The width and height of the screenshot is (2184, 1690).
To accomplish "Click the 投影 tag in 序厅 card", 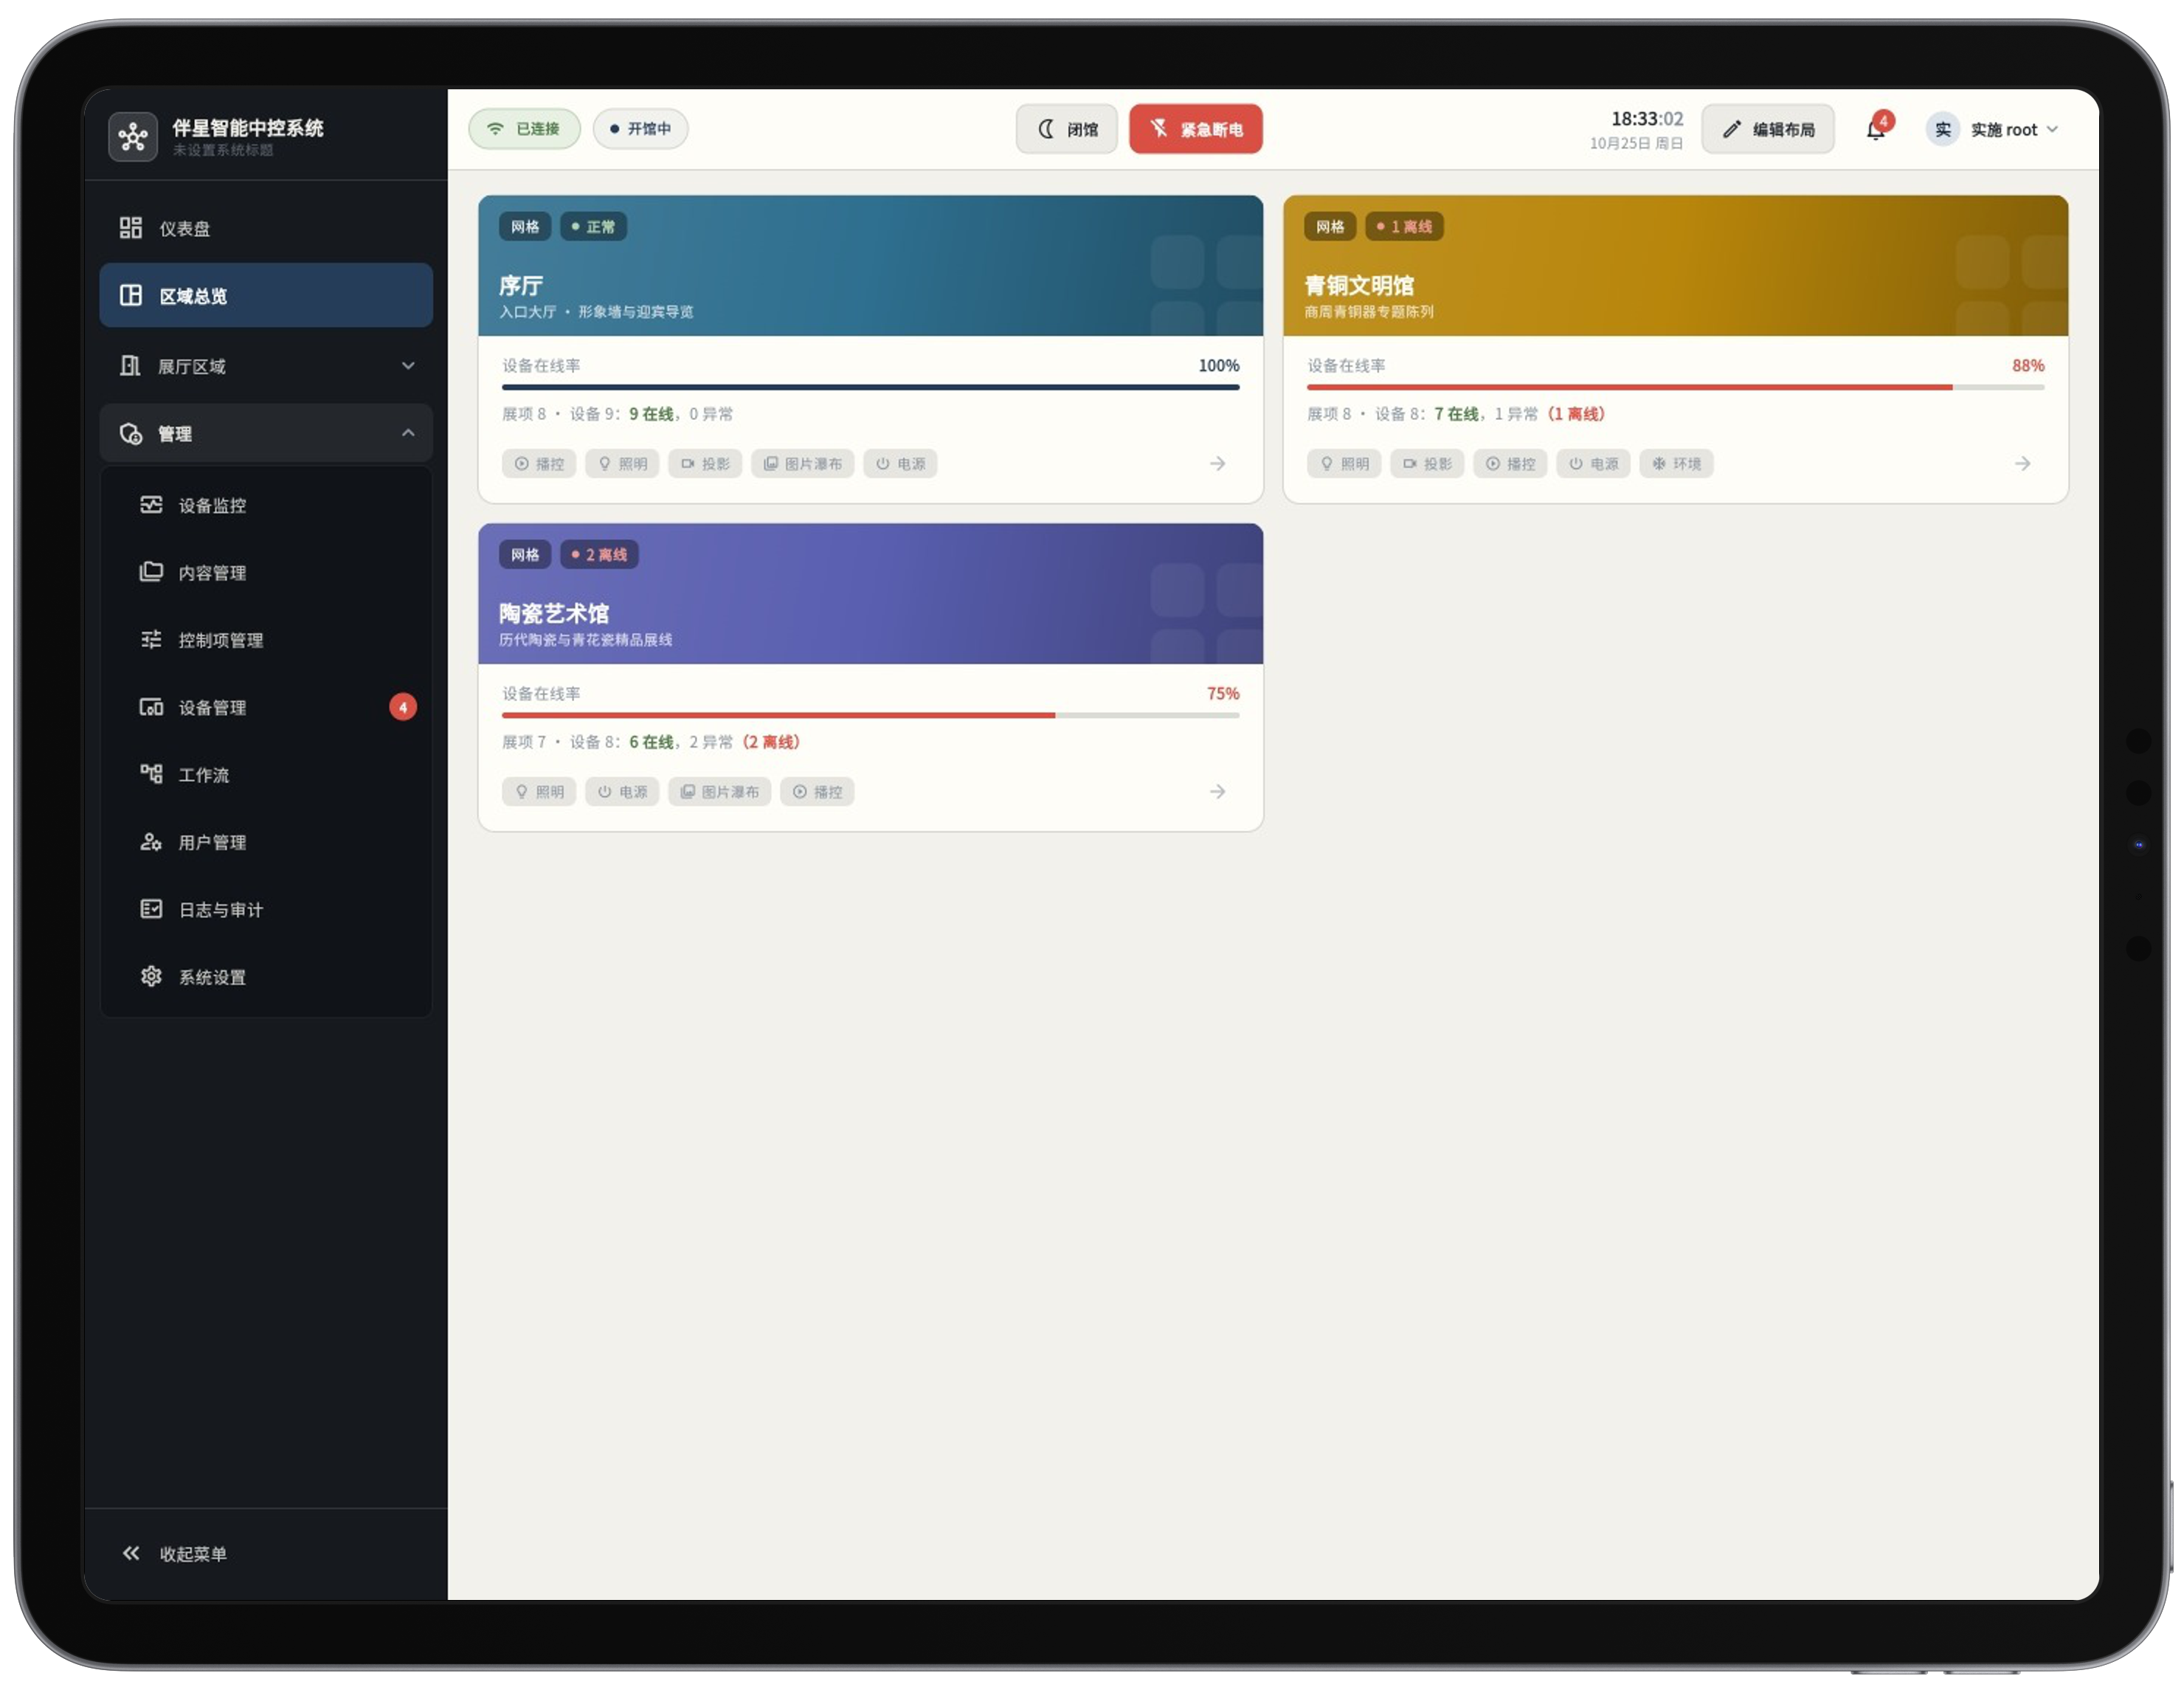I will point(705,463).
